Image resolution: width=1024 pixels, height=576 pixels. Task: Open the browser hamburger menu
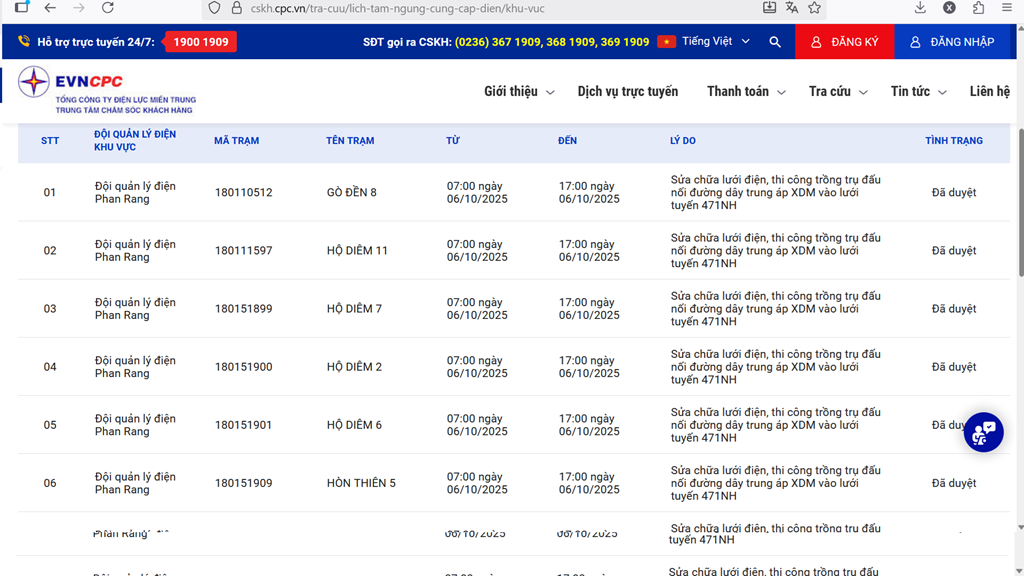pyautogui.click(x=1007, y=8)
